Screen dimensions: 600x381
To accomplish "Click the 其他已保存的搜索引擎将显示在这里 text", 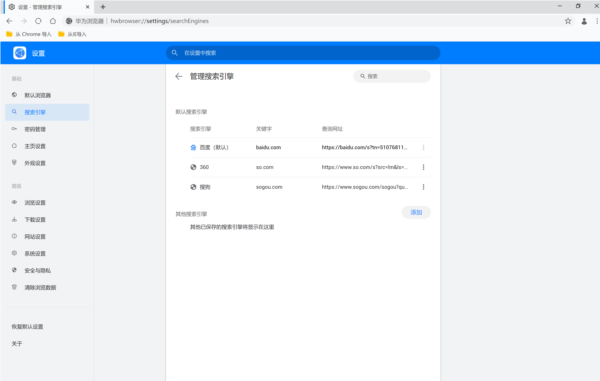I will coord(232,227).
